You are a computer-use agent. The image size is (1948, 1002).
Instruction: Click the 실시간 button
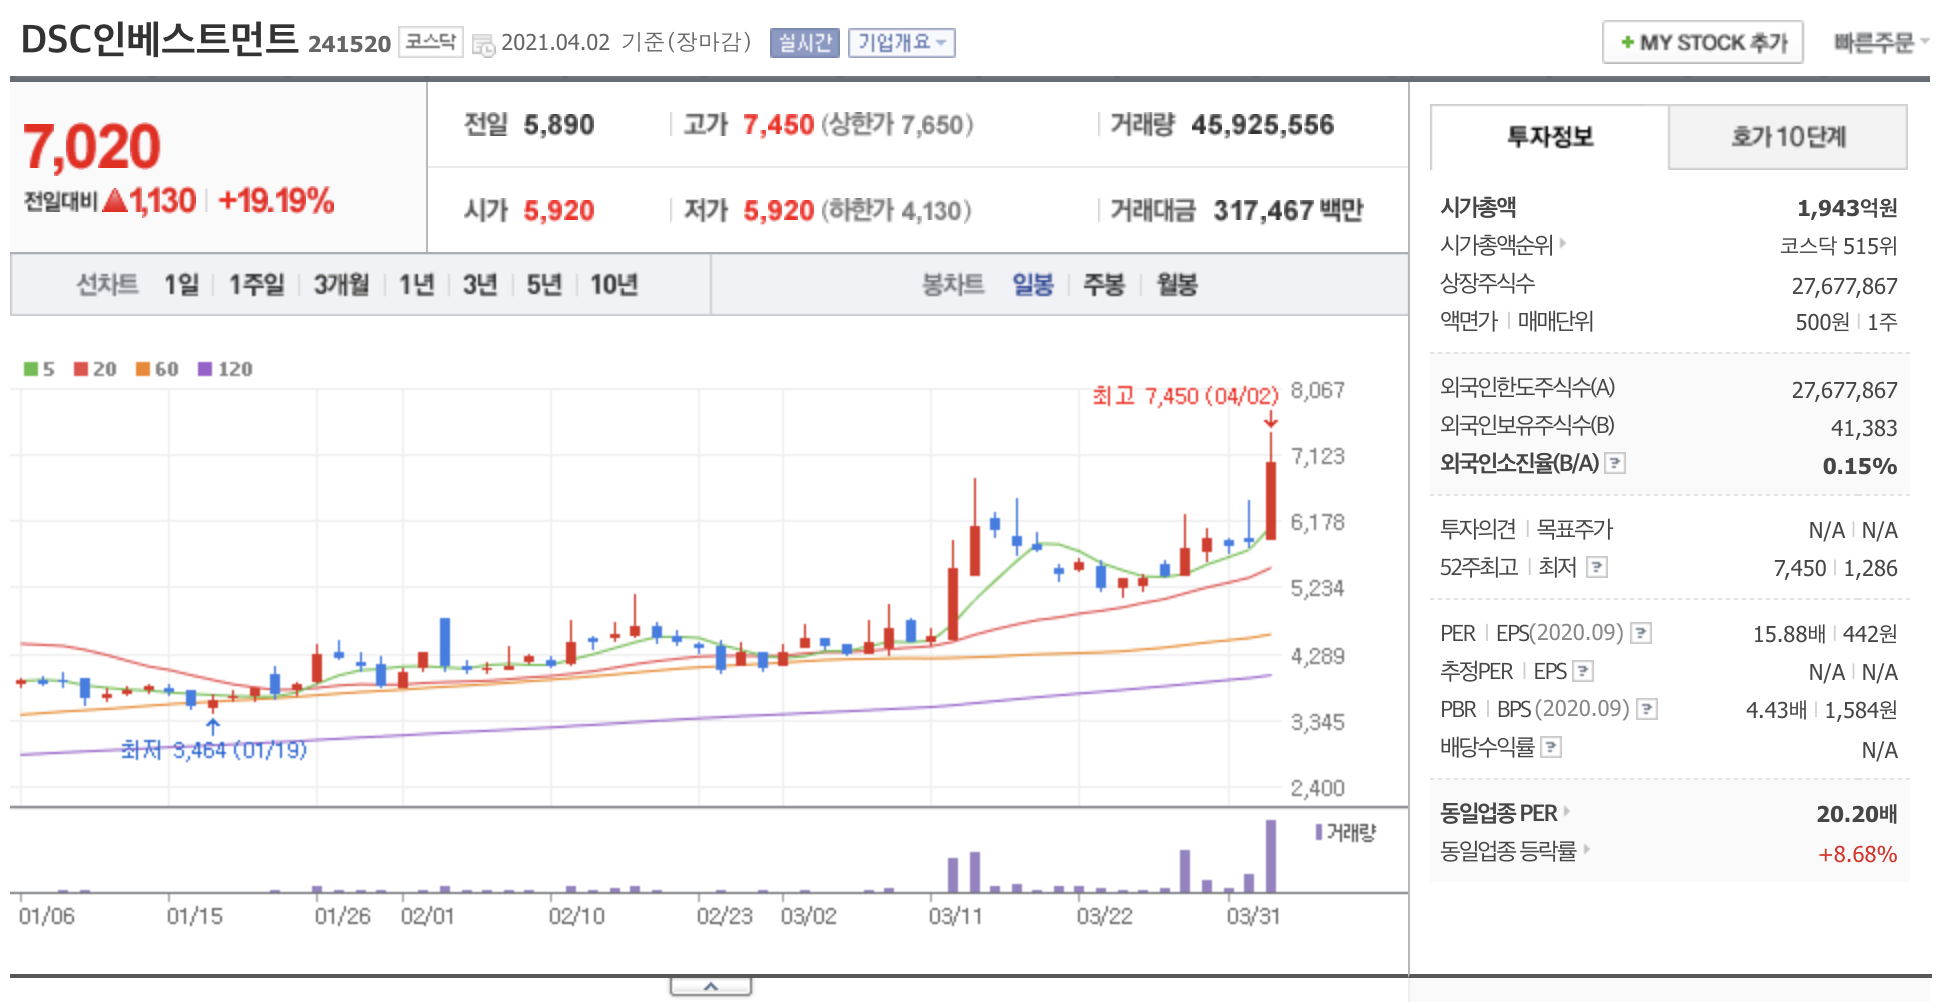coord(805,43)
